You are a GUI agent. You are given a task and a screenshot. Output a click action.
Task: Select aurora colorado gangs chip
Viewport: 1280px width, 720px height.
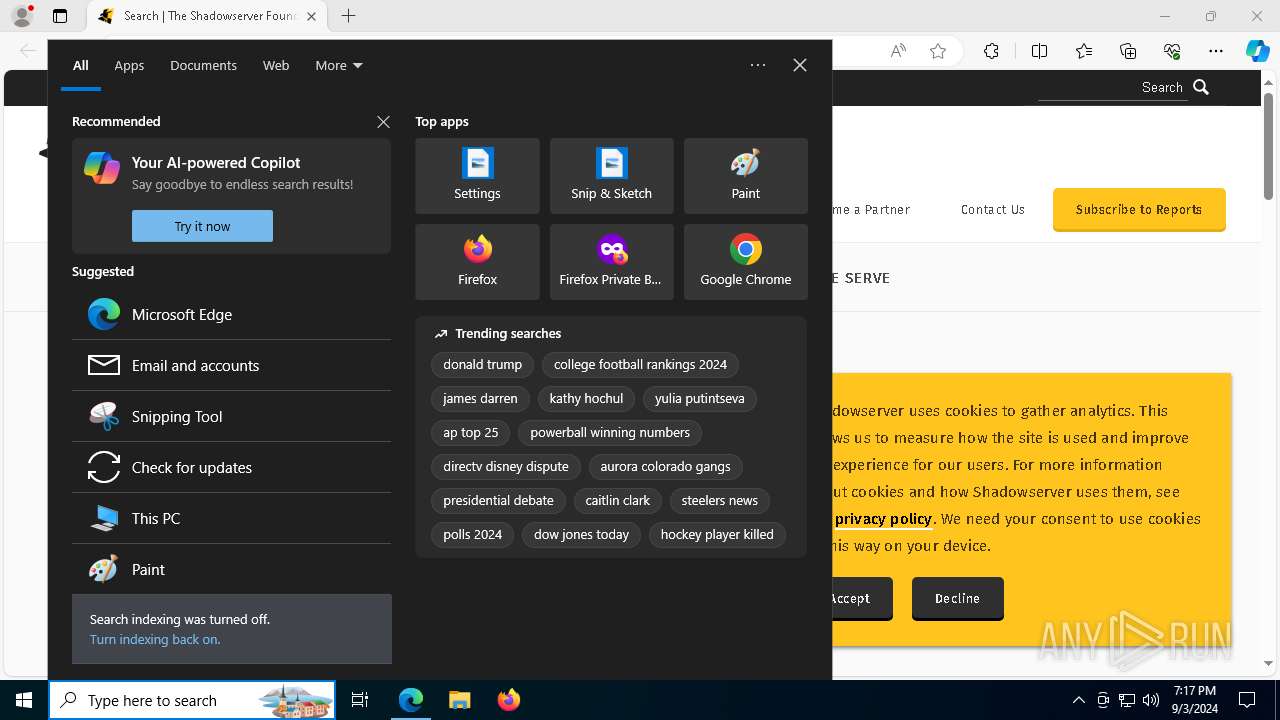click(x=665, y=467)
